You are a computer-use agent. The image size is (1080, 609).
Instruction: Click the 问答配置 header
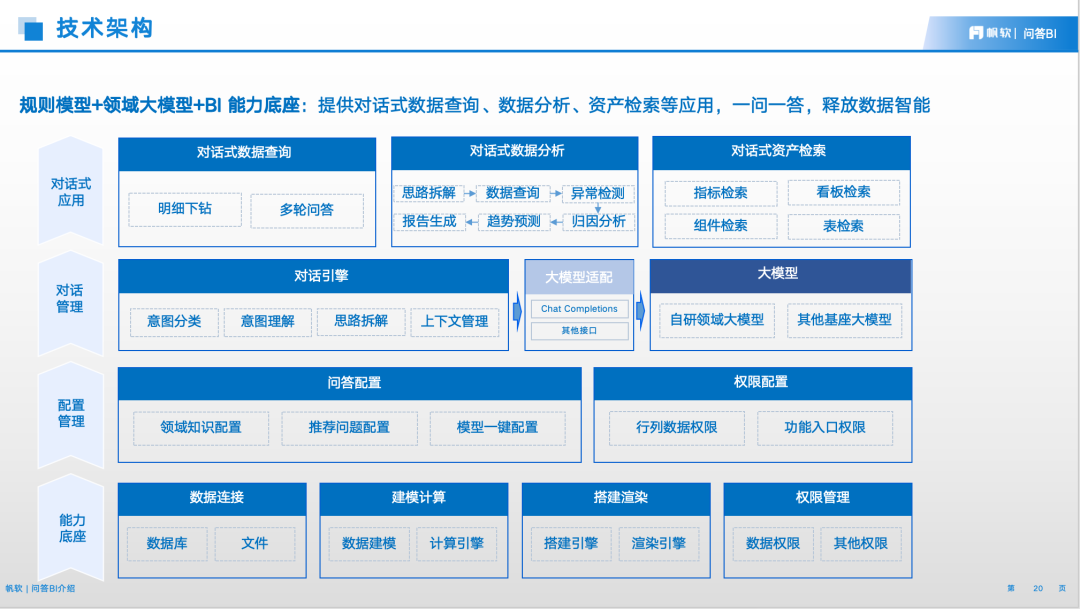tap(350, 384)
